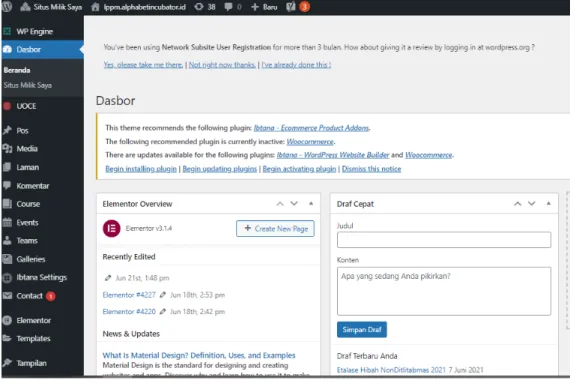Viewport: 576px width, 386px height.
Task: Move Elementor Overview widget down
Action: pyautogui.click(x=294, y=204)
